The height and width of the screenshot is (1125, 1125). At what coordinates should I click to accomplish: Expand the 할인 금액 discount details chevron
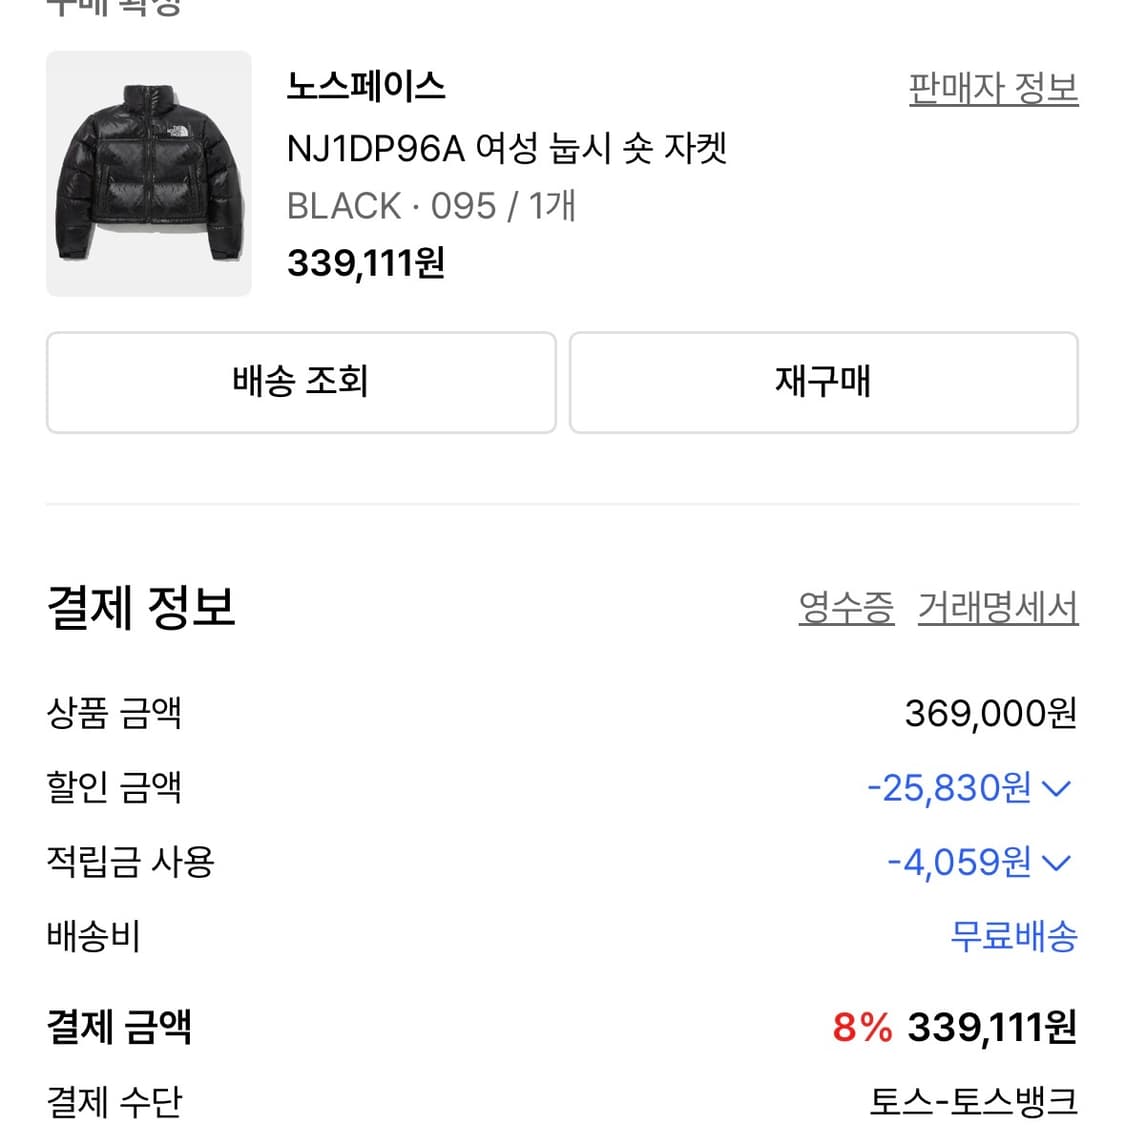[1059, 788]
